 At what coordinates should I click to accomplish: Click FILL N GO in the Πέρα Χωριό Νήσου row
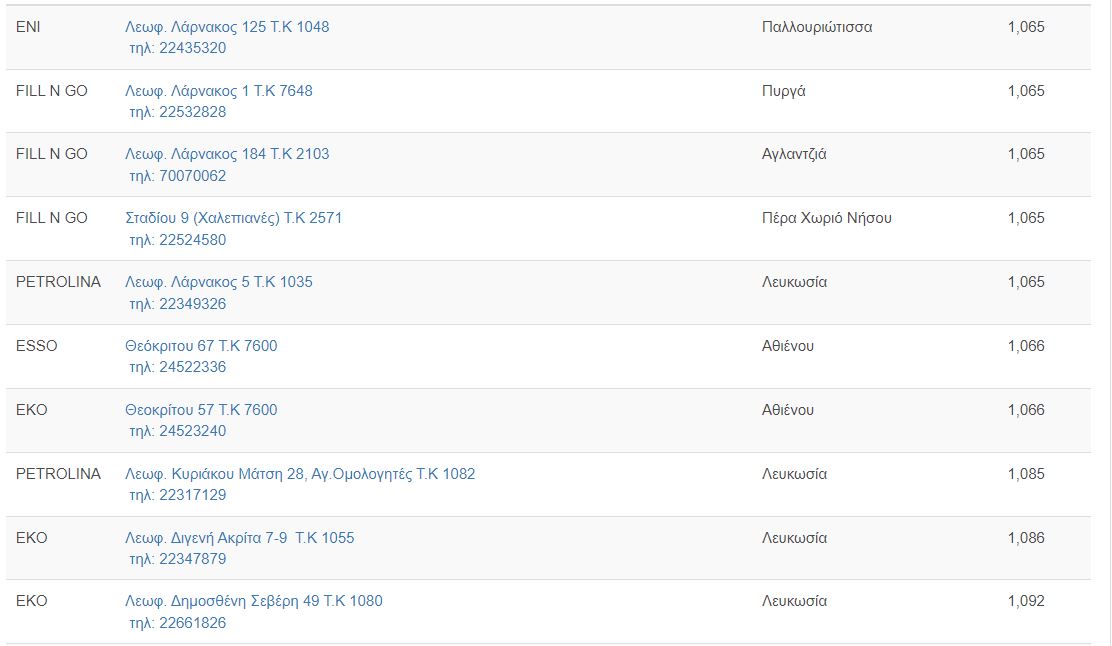[x=52, y=218]
